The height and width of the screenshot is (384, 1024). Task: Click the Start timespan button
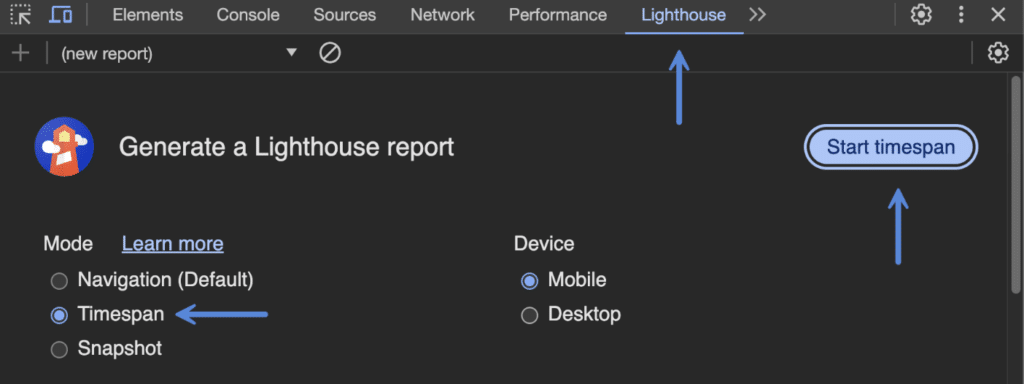(891, 147)
